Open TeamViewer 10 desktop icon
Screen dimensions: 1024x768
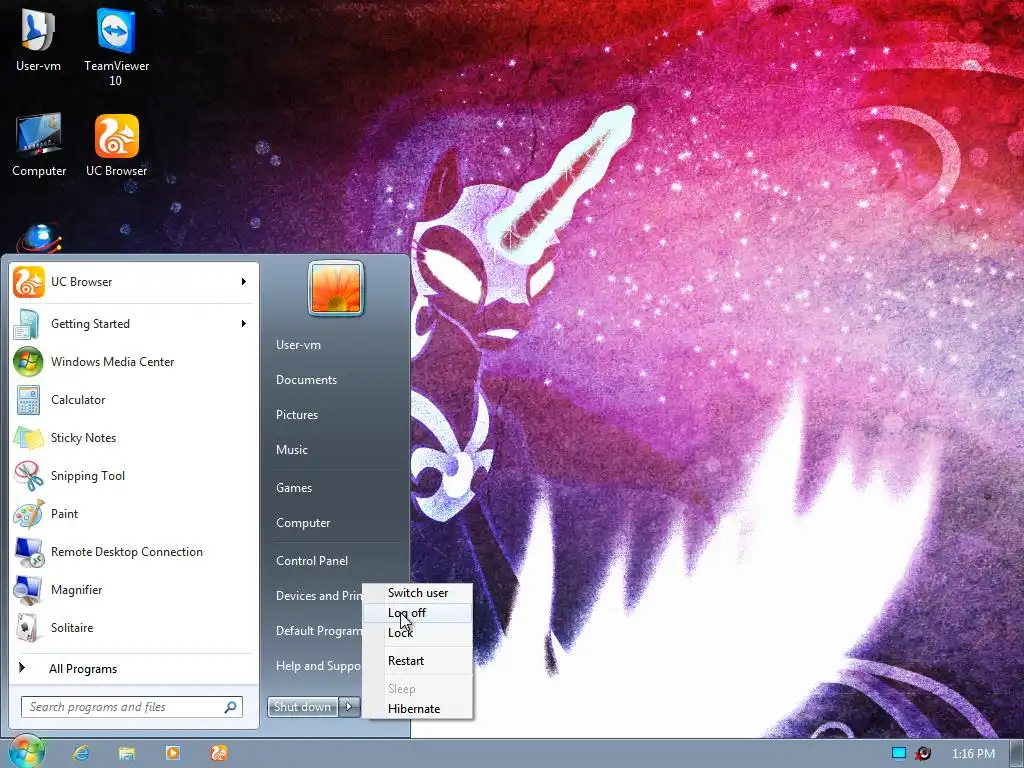(116, 46)
